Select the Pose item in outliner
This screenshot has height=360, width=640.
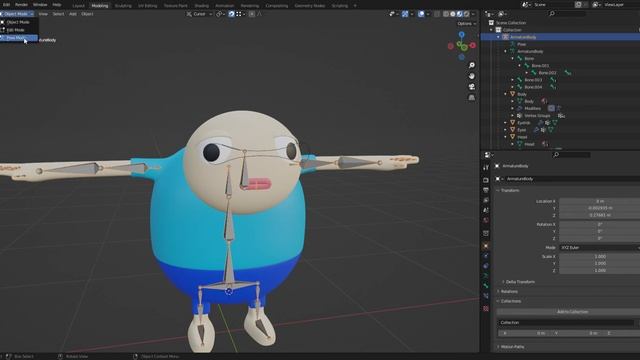pyautogui.click(x=521, y=44)
